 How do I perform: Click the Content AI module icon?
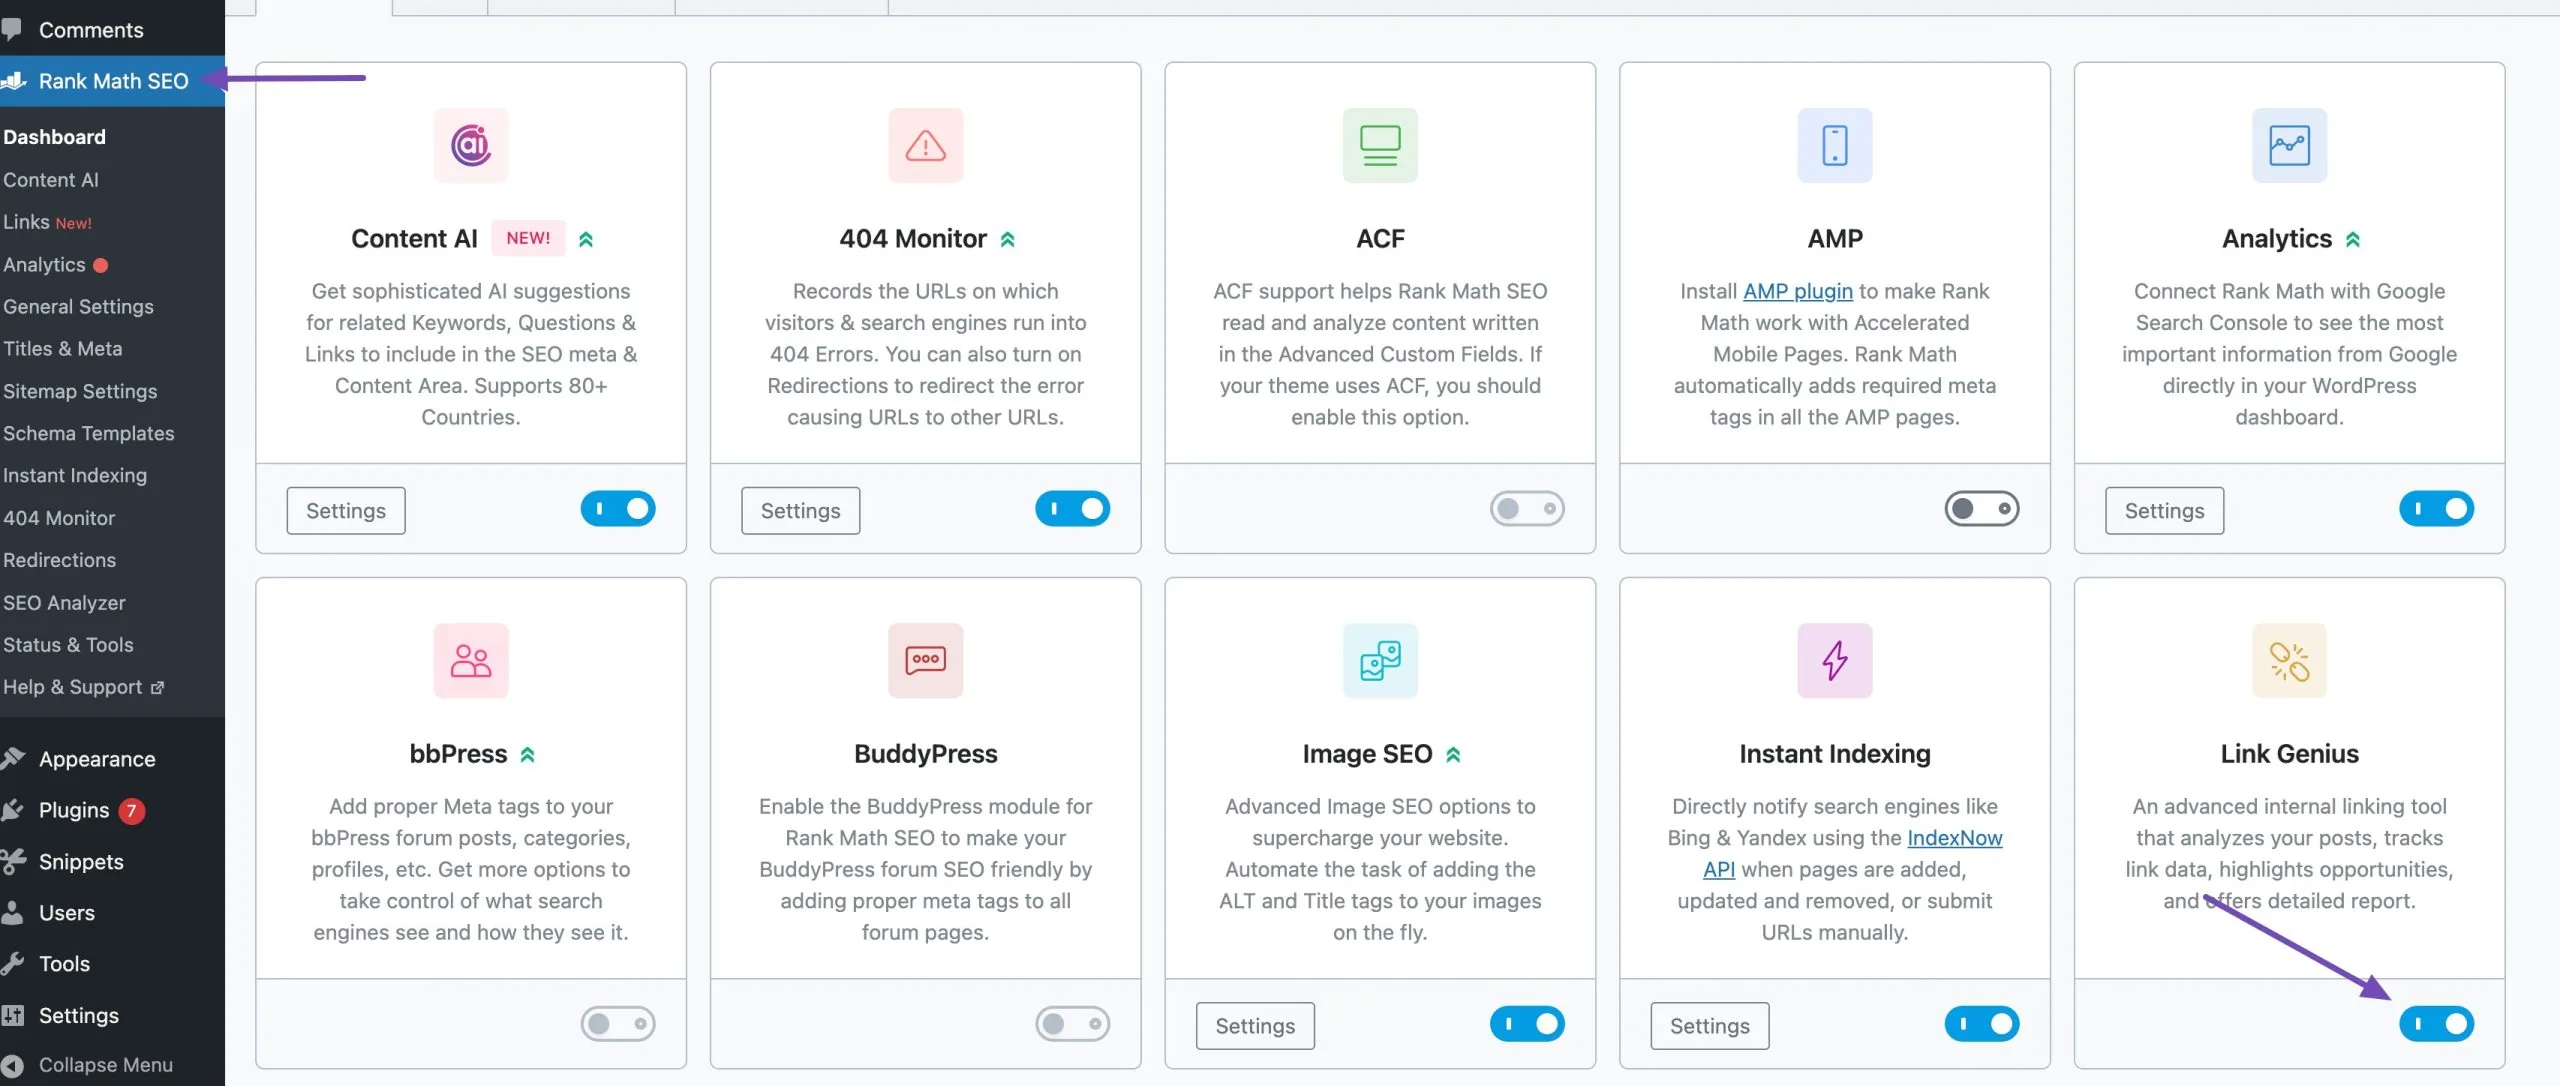[x=470, y=146]
